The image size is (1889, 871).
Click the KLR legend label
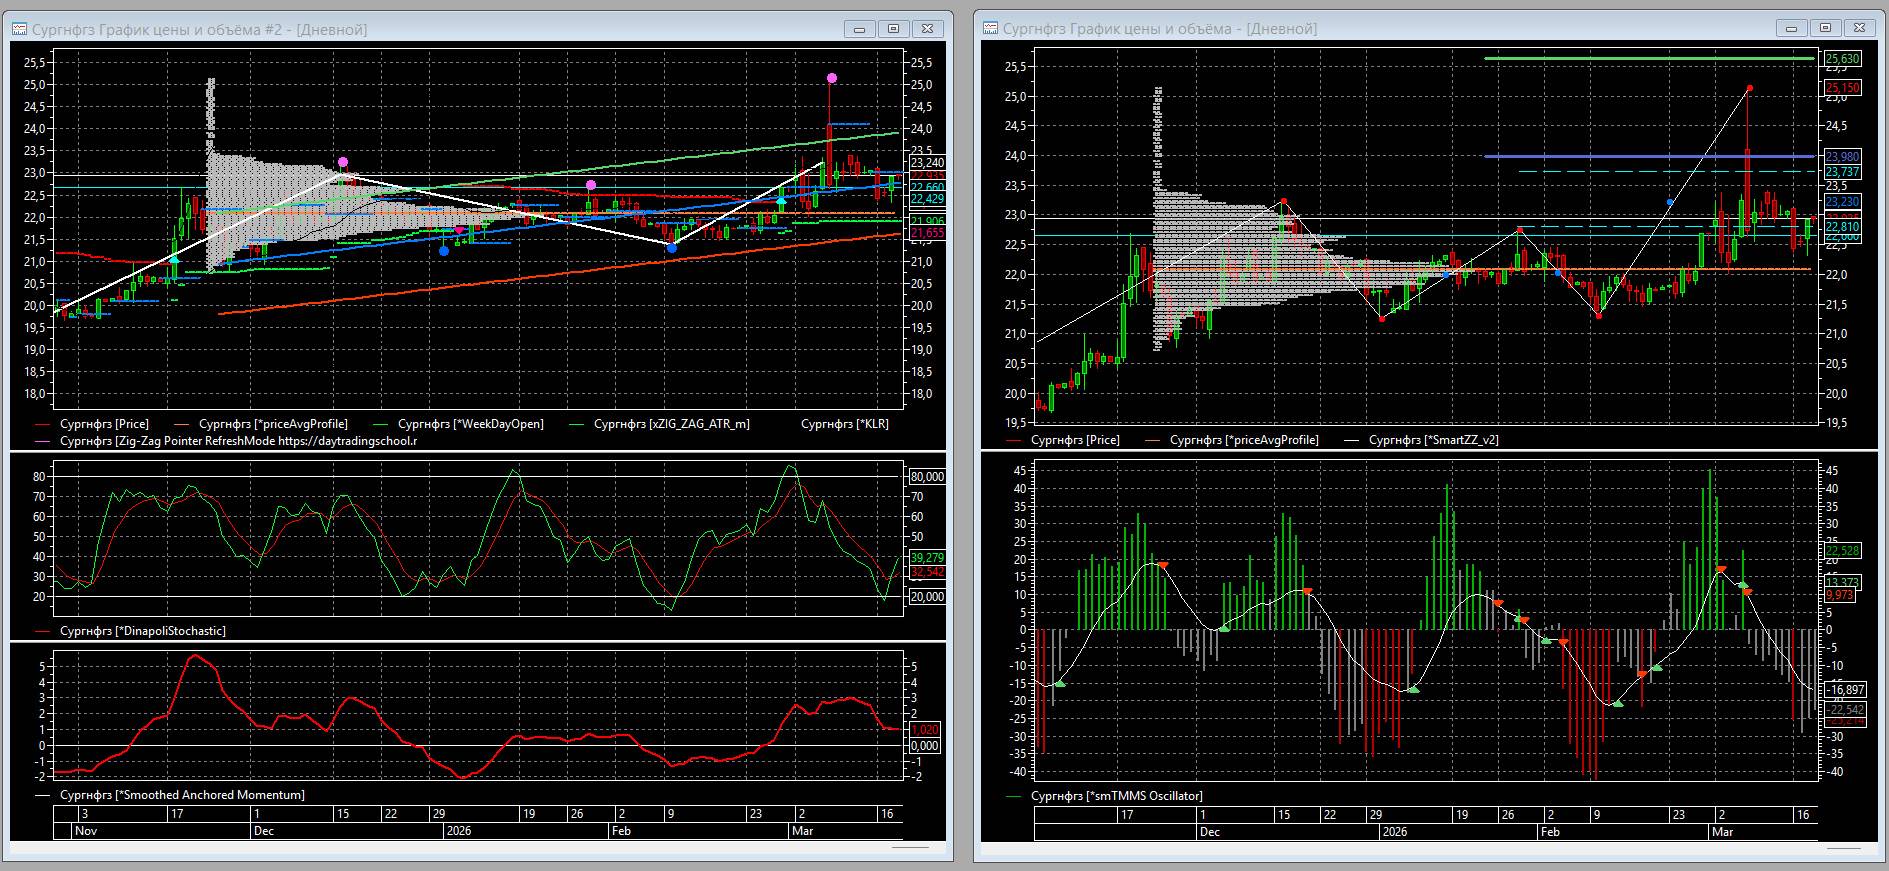click(845, 424)
